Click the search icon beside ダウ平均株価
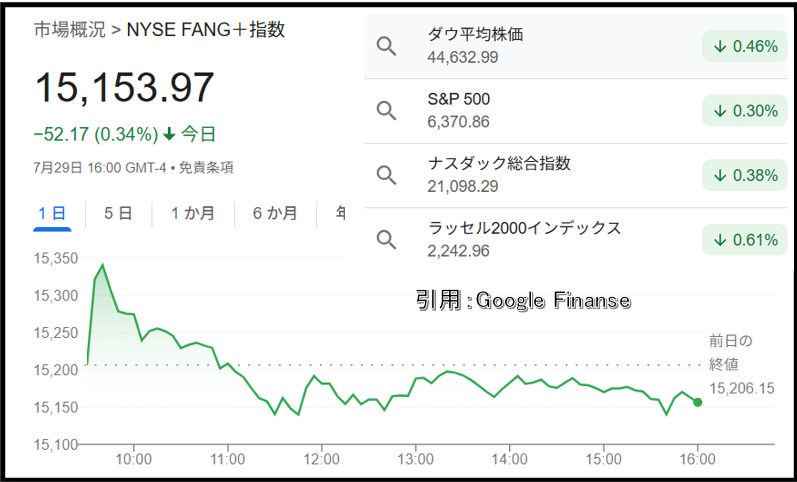 [x=386, y=46]
